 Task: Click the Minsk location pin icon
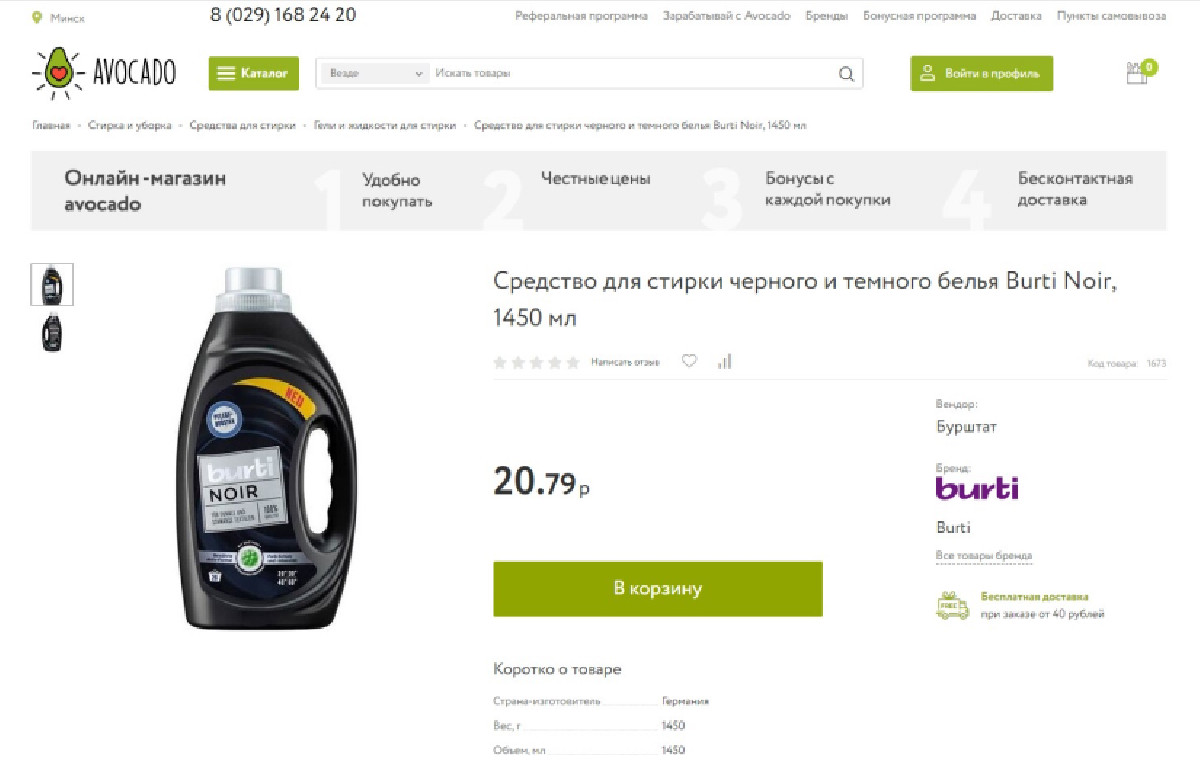pyautogui.click(x=37, y=17)
